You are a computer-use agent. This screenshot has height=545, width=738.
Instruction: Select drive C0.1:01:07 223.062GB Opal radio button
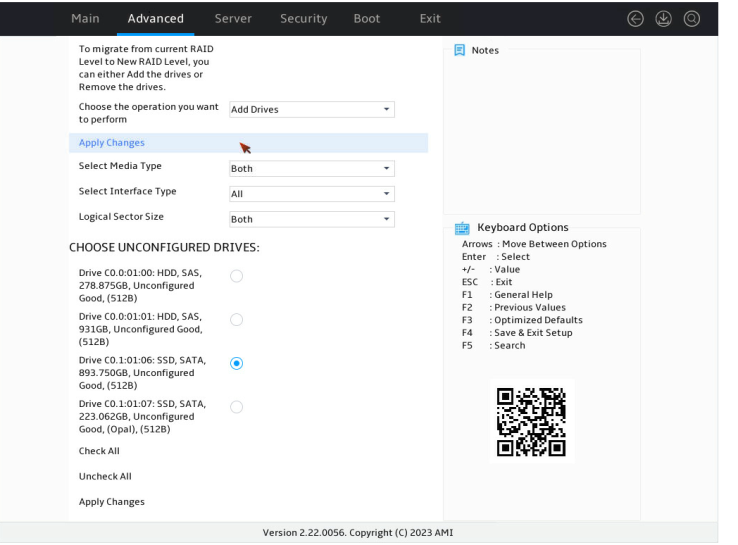click(x=236, y=407)
